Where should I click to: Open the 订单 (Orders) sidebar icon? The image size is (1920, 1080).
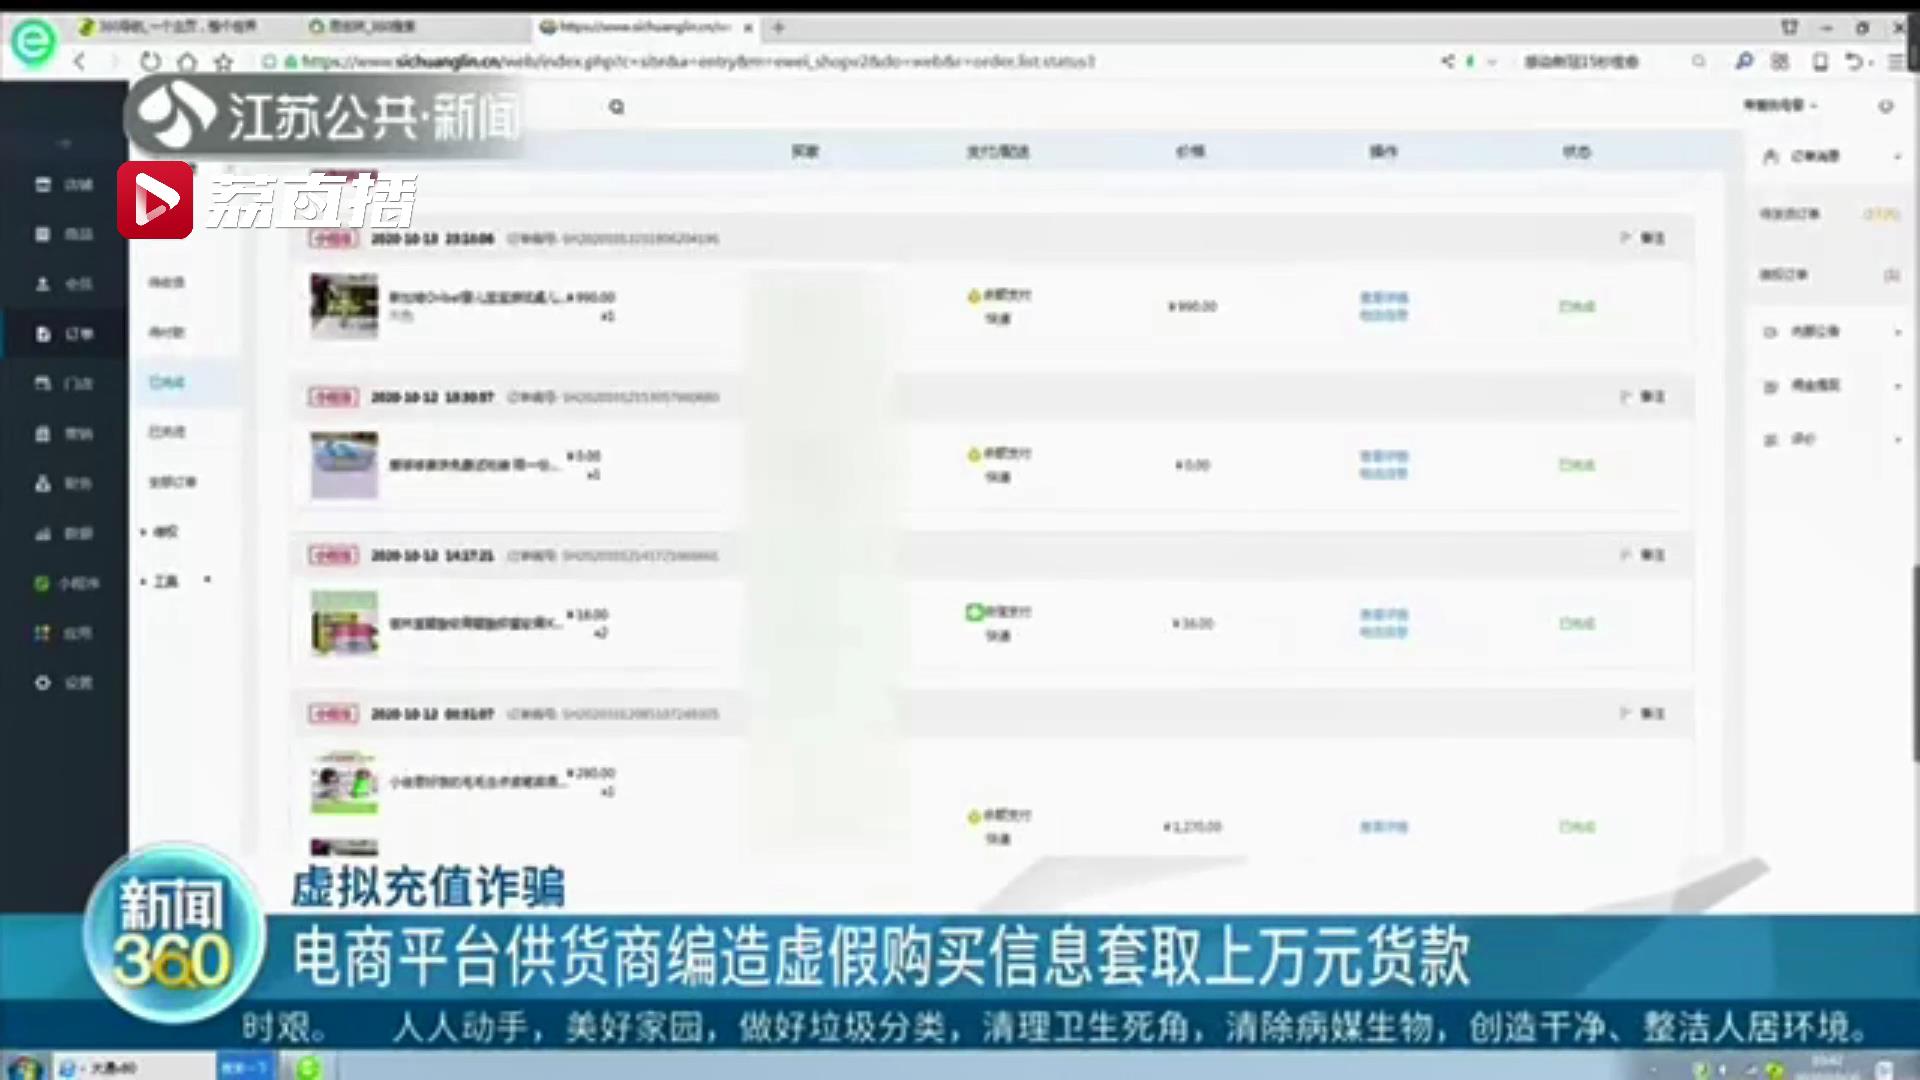44,334
